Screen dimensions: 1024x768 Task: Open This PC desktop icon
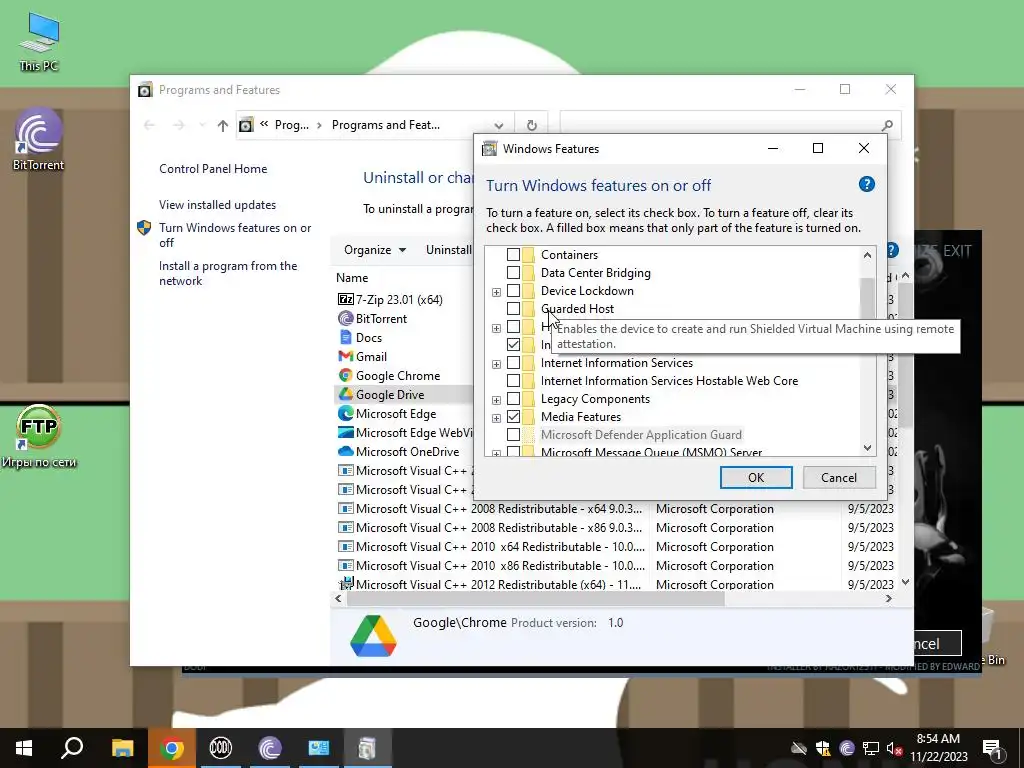click(x=39, y=42)
